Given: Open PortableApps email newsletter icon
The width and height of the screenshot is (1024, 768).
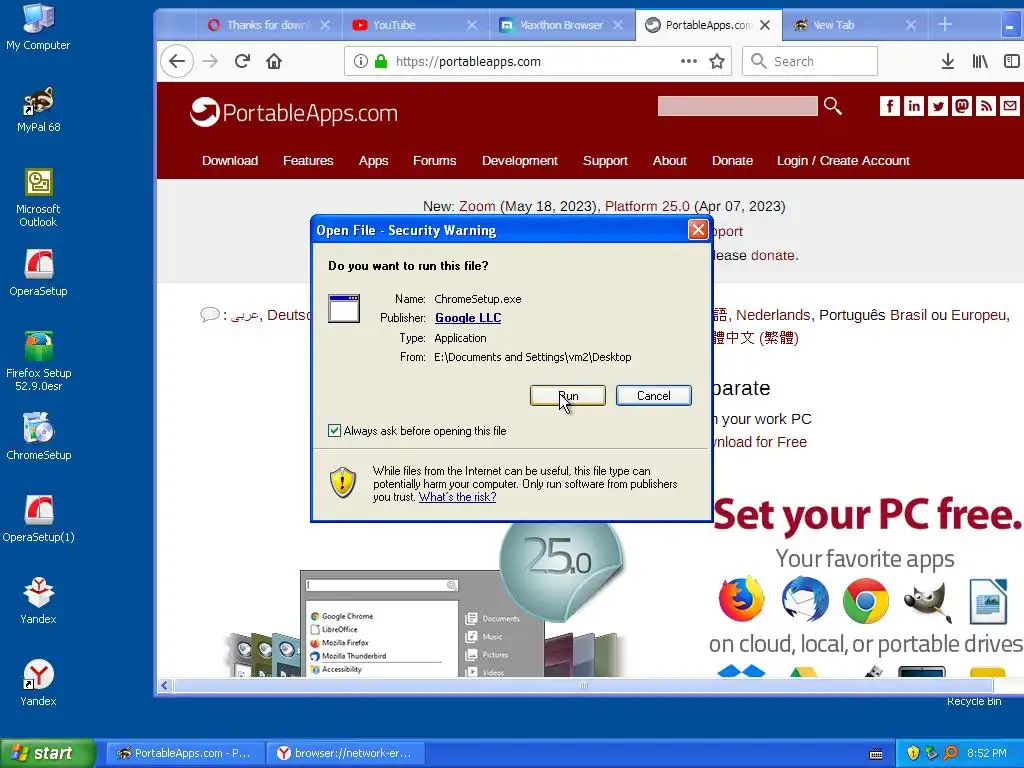Looking at the screenshot, I should point(1010,106).
